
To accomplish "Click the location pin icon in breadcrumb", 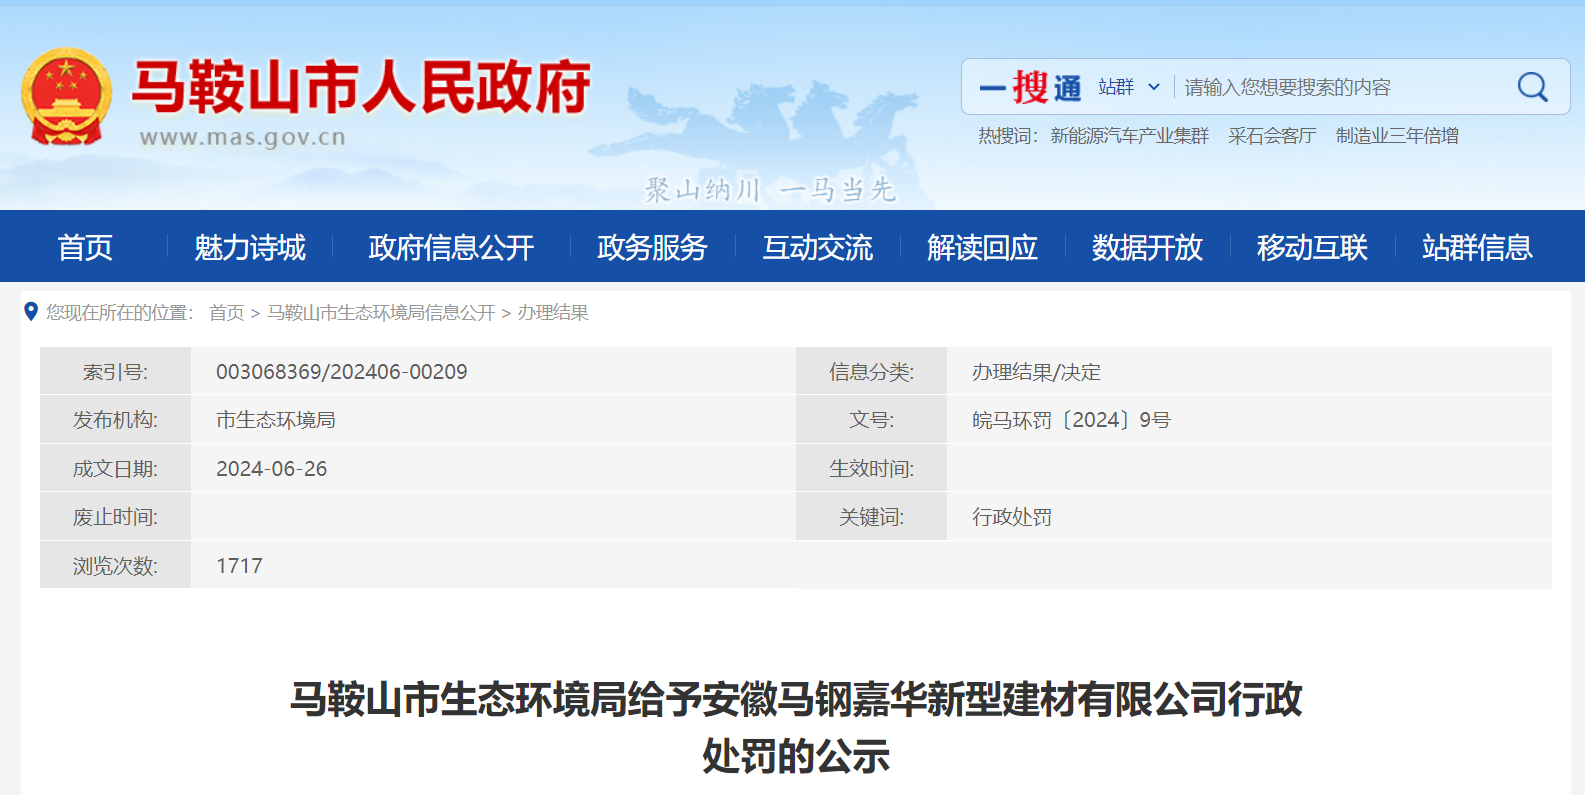I will coord(31,312).
